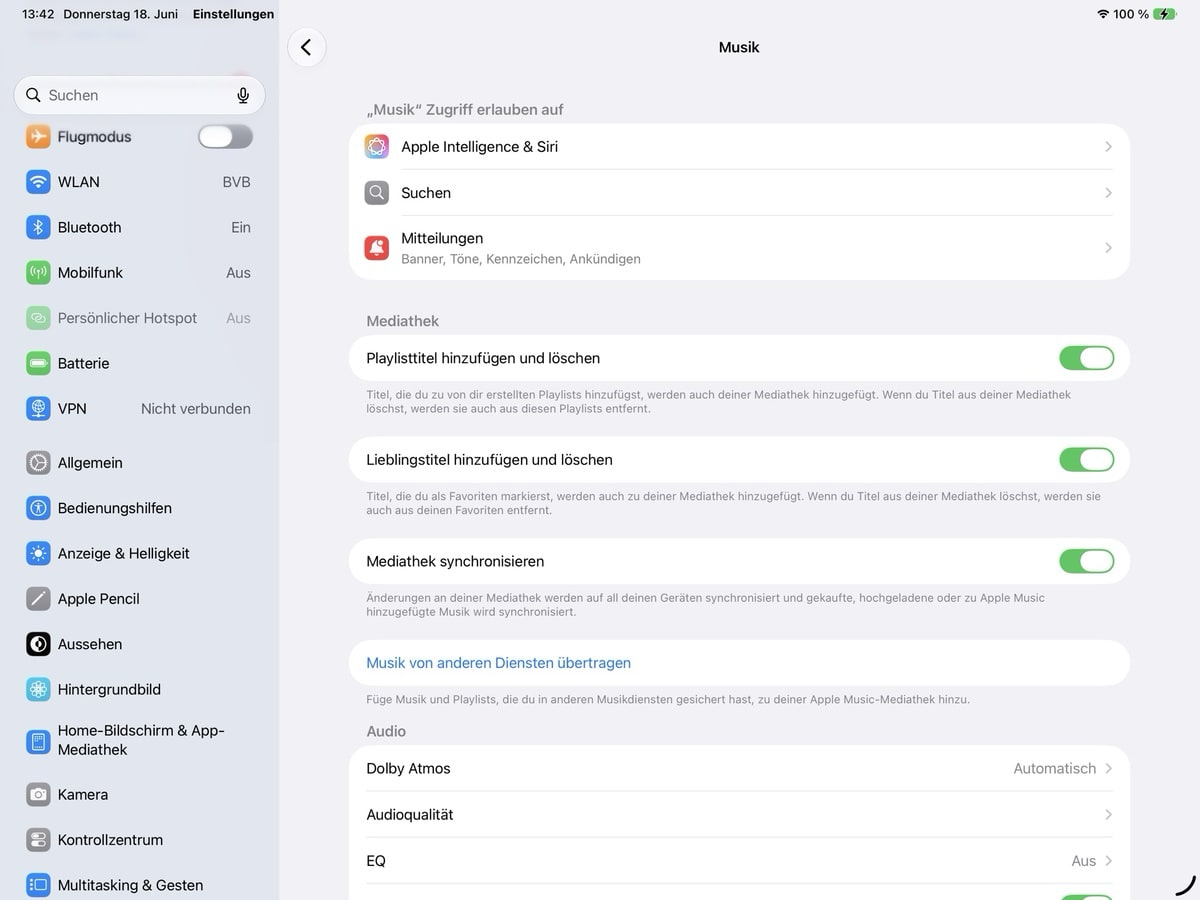This screenshot has height=900, width=1200.
Task: Tap the Persönlicher Hotspot icon
Action: click(x=38, y=318)
